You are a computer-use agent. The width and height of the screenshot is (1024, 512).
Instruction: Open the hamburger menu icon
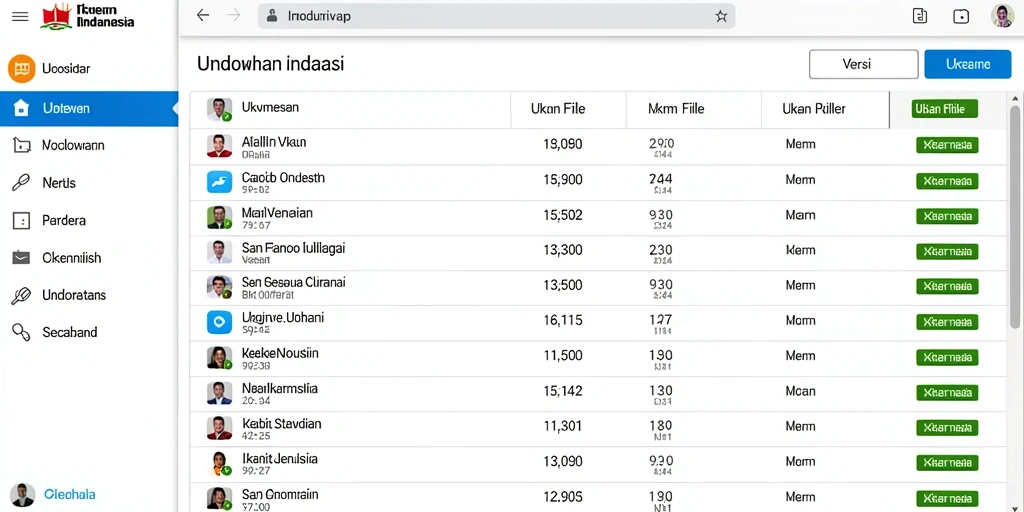20,16
